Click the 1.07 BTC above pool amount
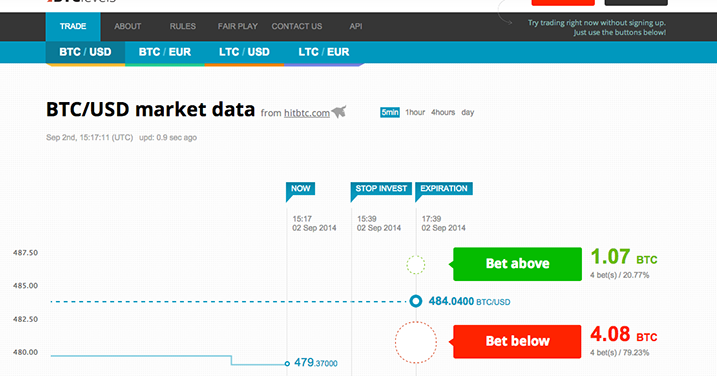The image size is (717, 376). coord(624,257)
